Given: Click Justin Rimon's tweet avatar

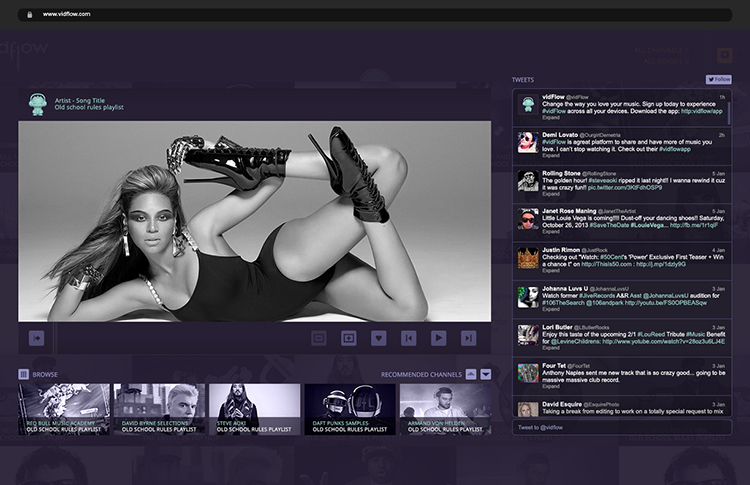Looking at the screenshot, I should pyautogui.click(x=528, y=258).
